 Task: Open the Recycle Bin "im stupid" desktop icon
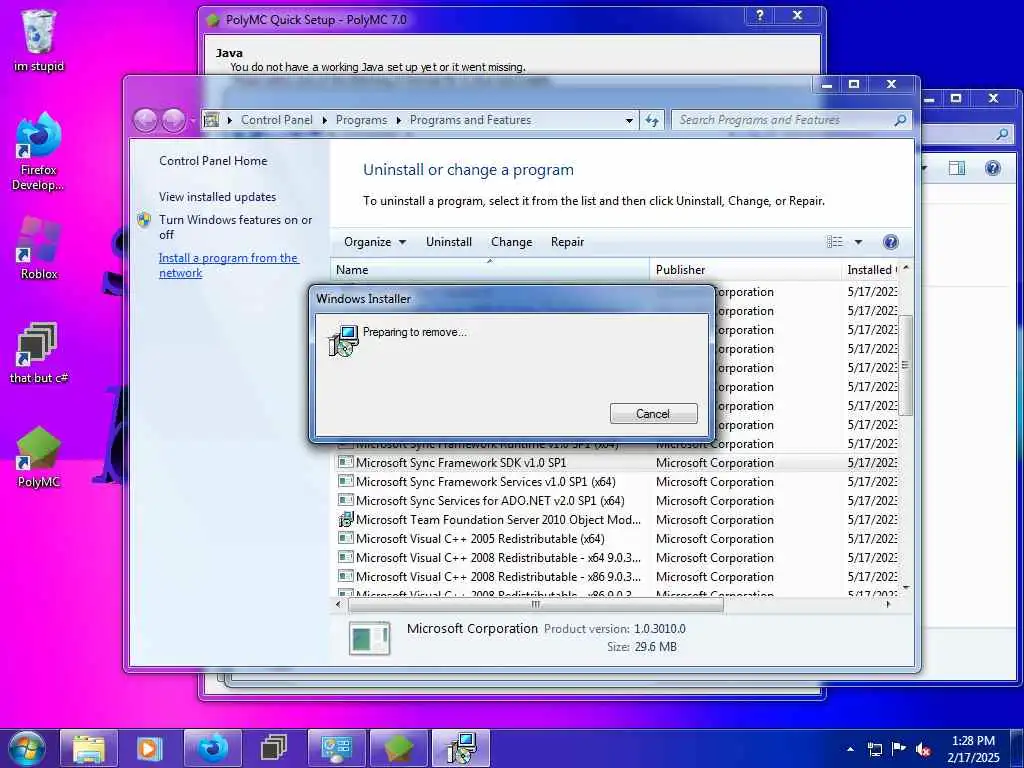click(39, 40)
